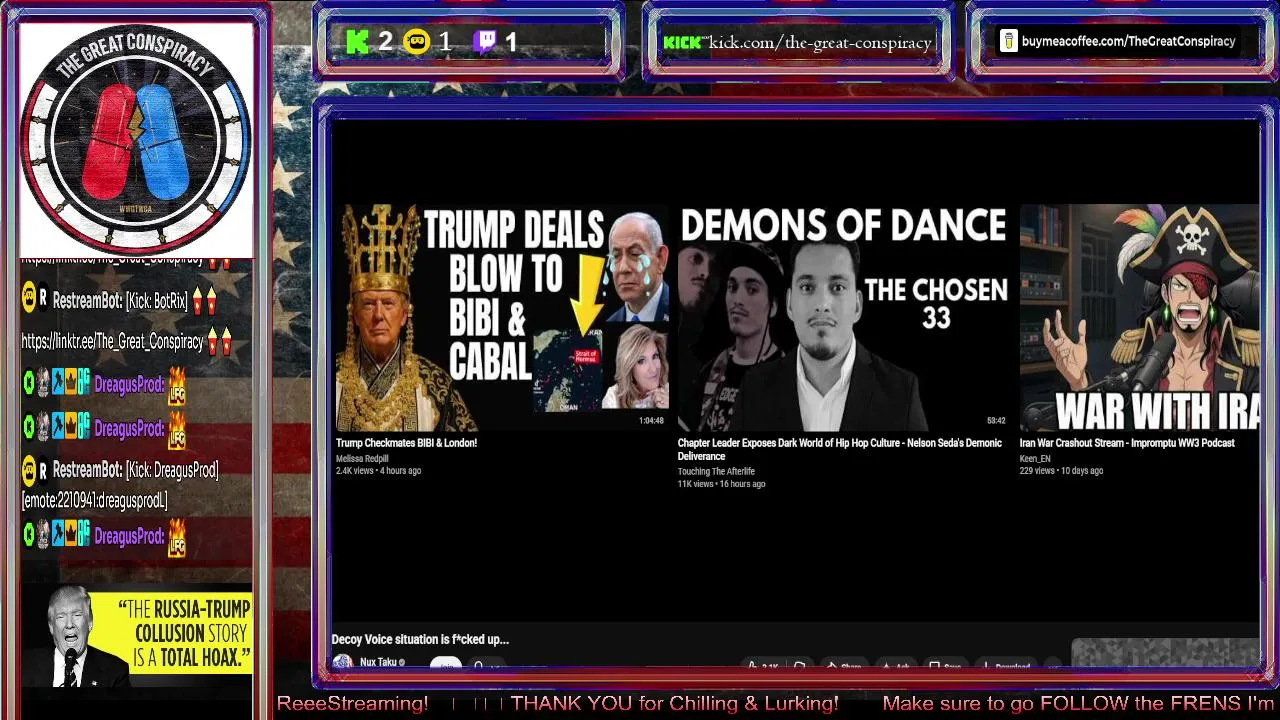
Task: Click title 'Trump Checkmates BIBI & London!'
Action: point(406,443)
